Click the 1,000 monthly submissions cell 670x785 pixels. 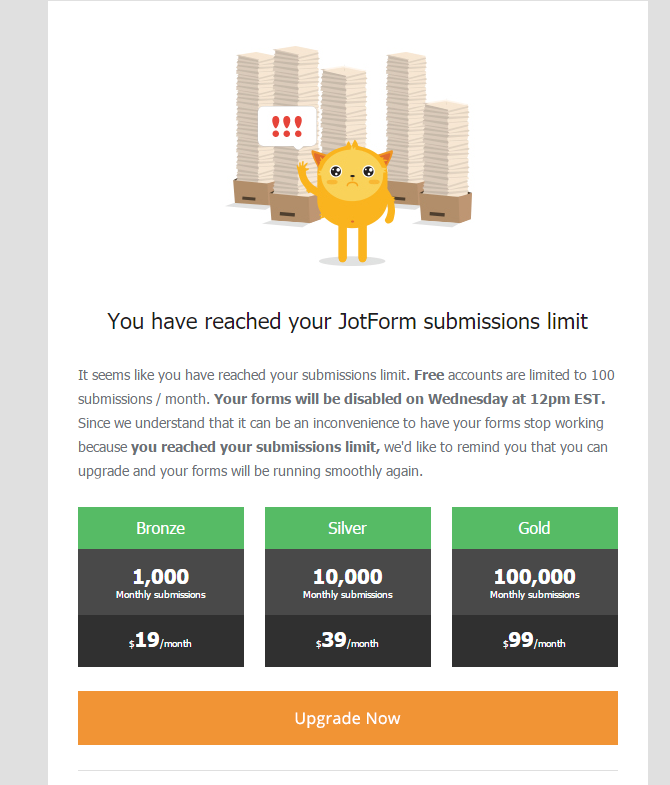(161, 582)
